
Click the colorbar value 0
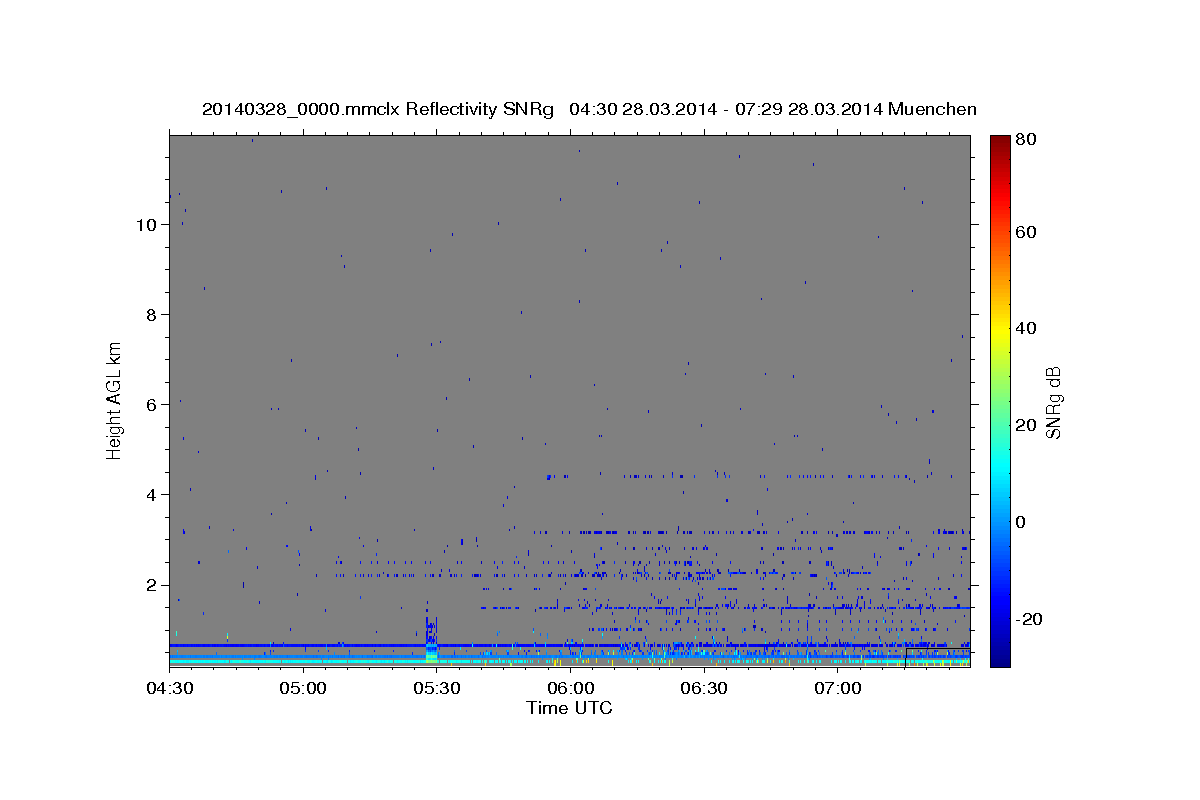point(1021,522)
